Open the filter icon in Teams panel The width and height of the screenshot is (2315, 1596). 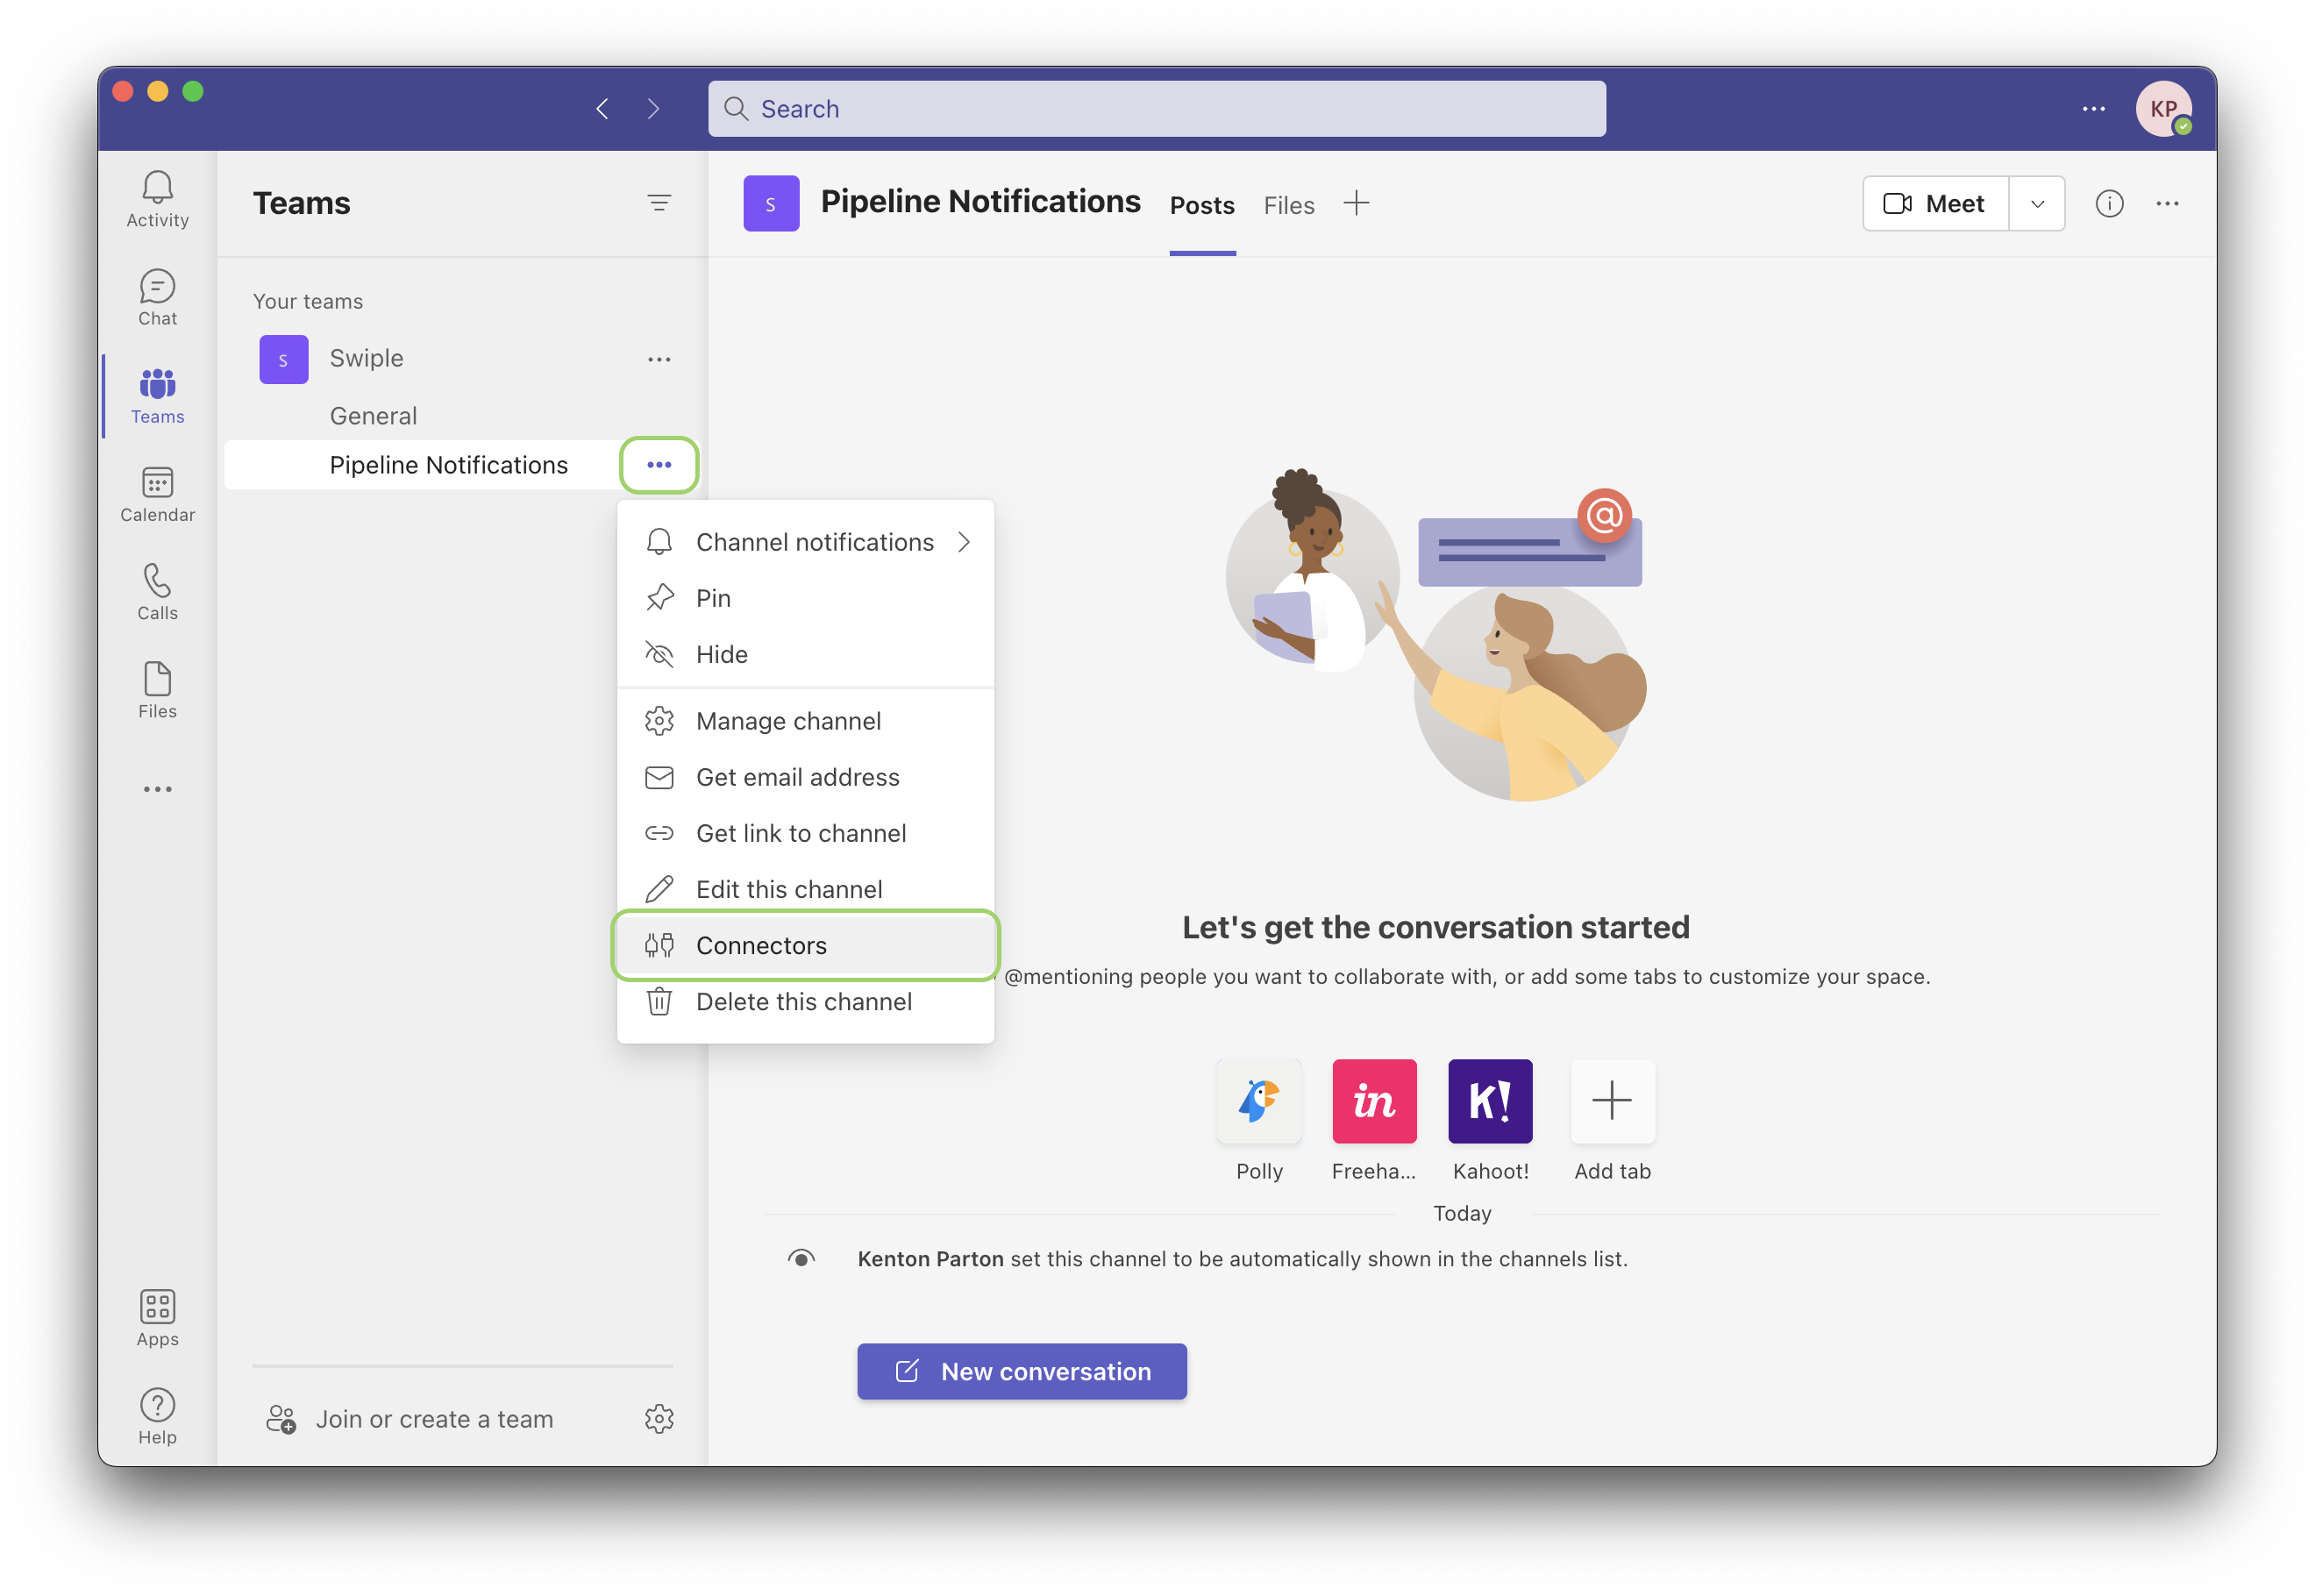coord(660,203)
